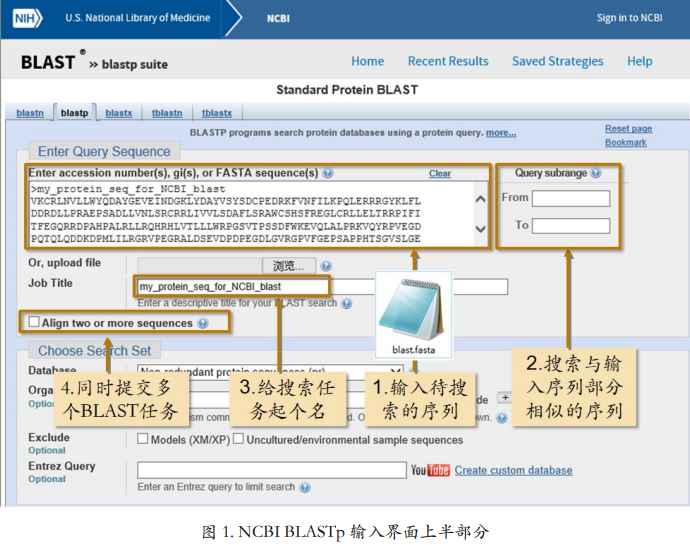The height and width of the screenshot is (545, 690).
Task: Open BLAST Help link
Action: tap(640, 61)
